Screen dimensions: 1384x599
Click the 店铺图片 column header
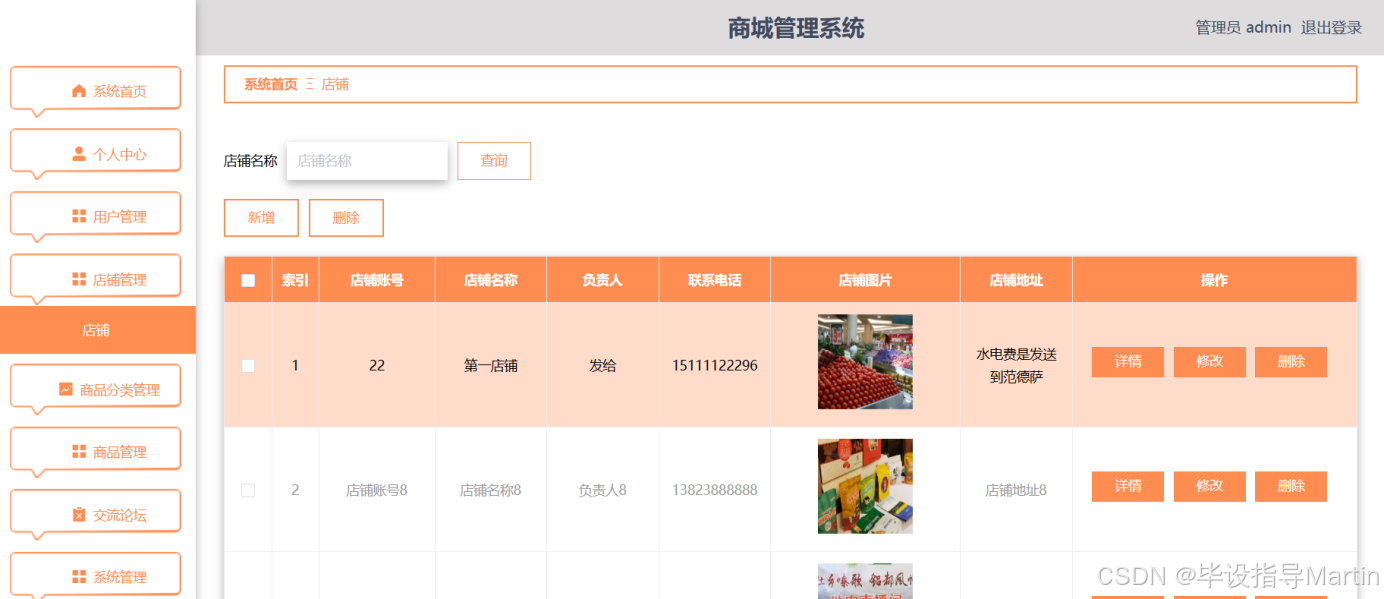click(x=865, y=280)
